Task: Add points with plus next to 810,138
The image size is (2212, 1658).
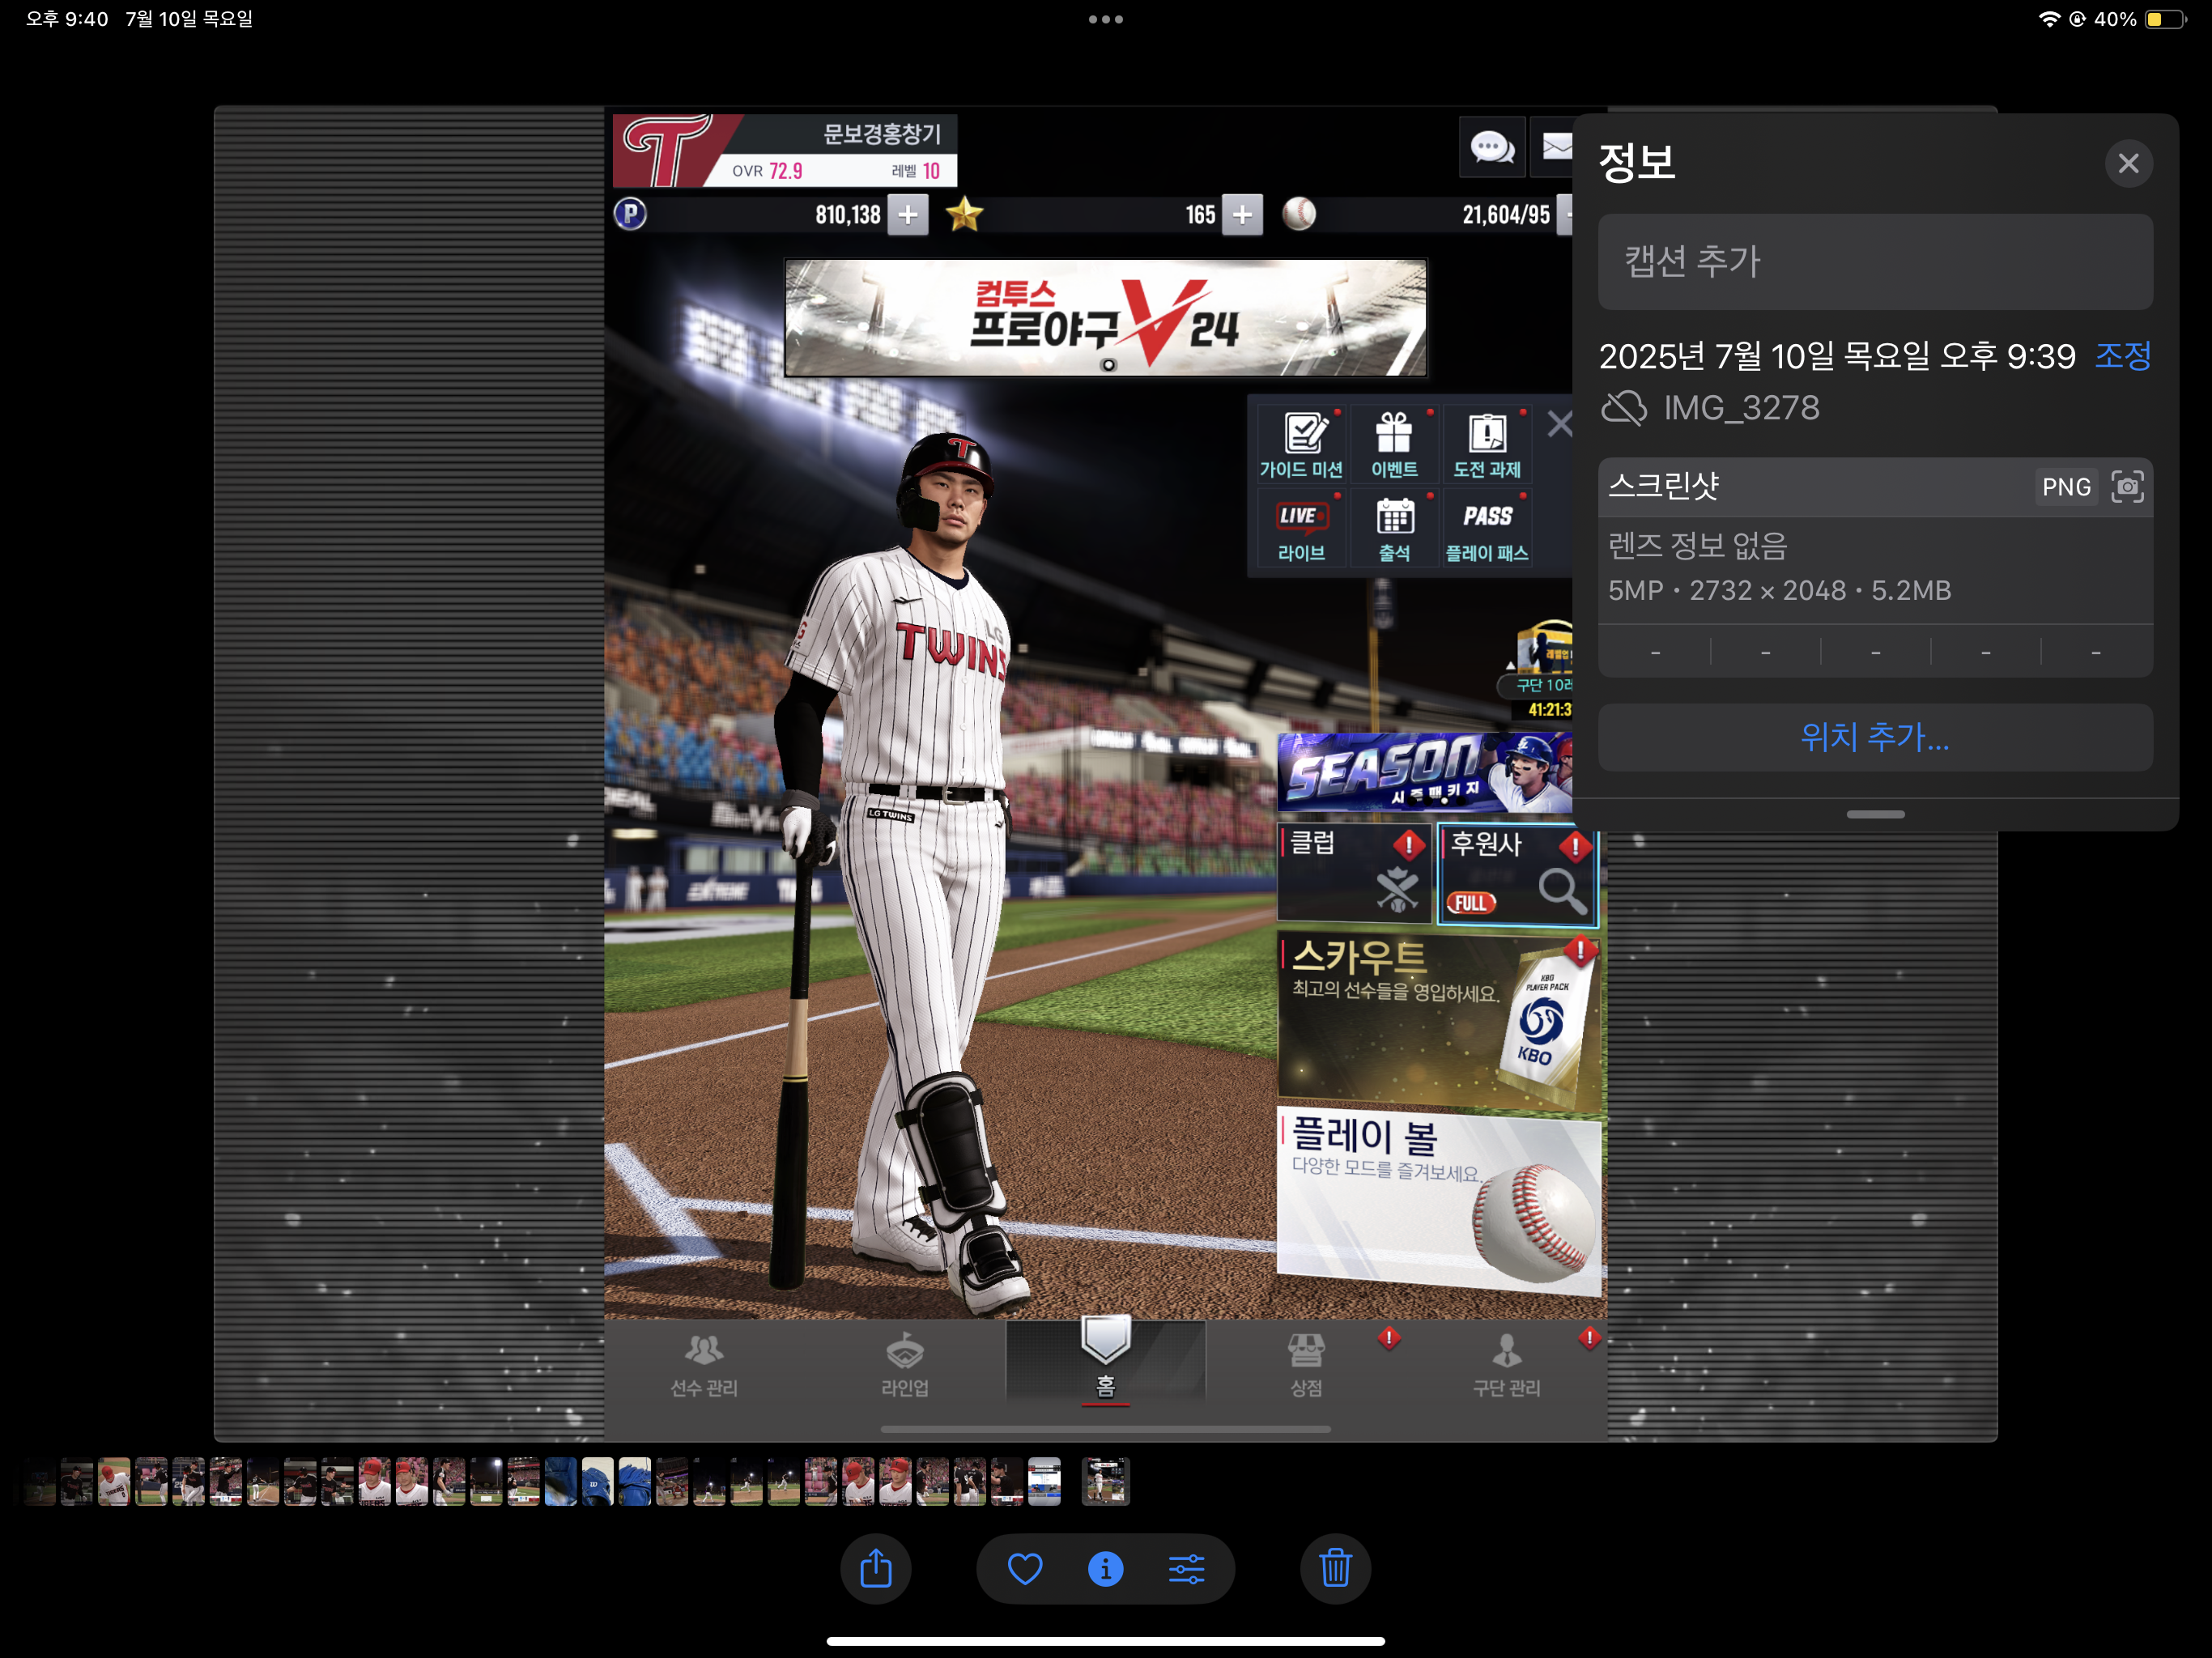Action: click(908, 214)
